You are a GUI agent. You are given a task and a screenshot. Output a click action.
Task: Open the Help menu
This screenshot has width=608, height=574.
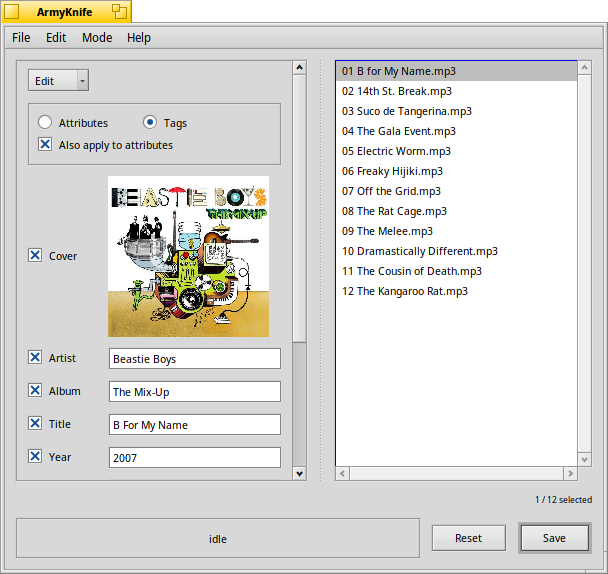[x=139, y=38]
